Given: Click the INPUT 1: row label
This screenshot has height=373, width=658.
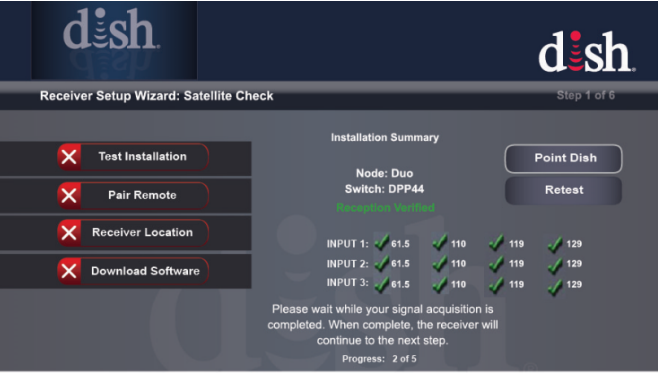Looking at the screenshot, I should point(347,244).
